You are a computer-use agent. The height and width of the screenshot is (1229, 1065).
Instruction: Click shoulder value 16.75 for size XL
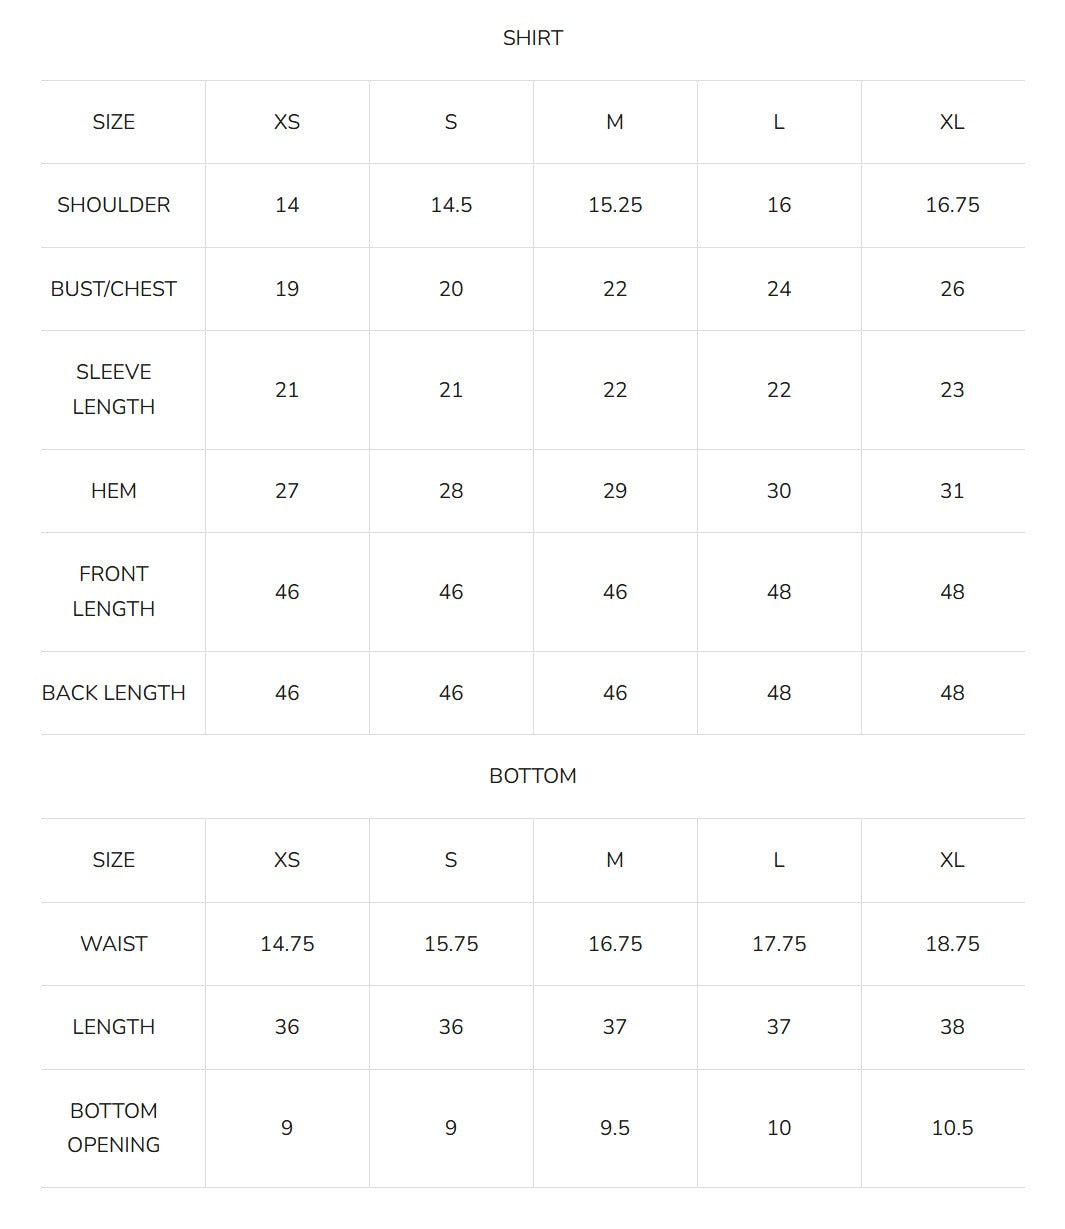(952, 205)
